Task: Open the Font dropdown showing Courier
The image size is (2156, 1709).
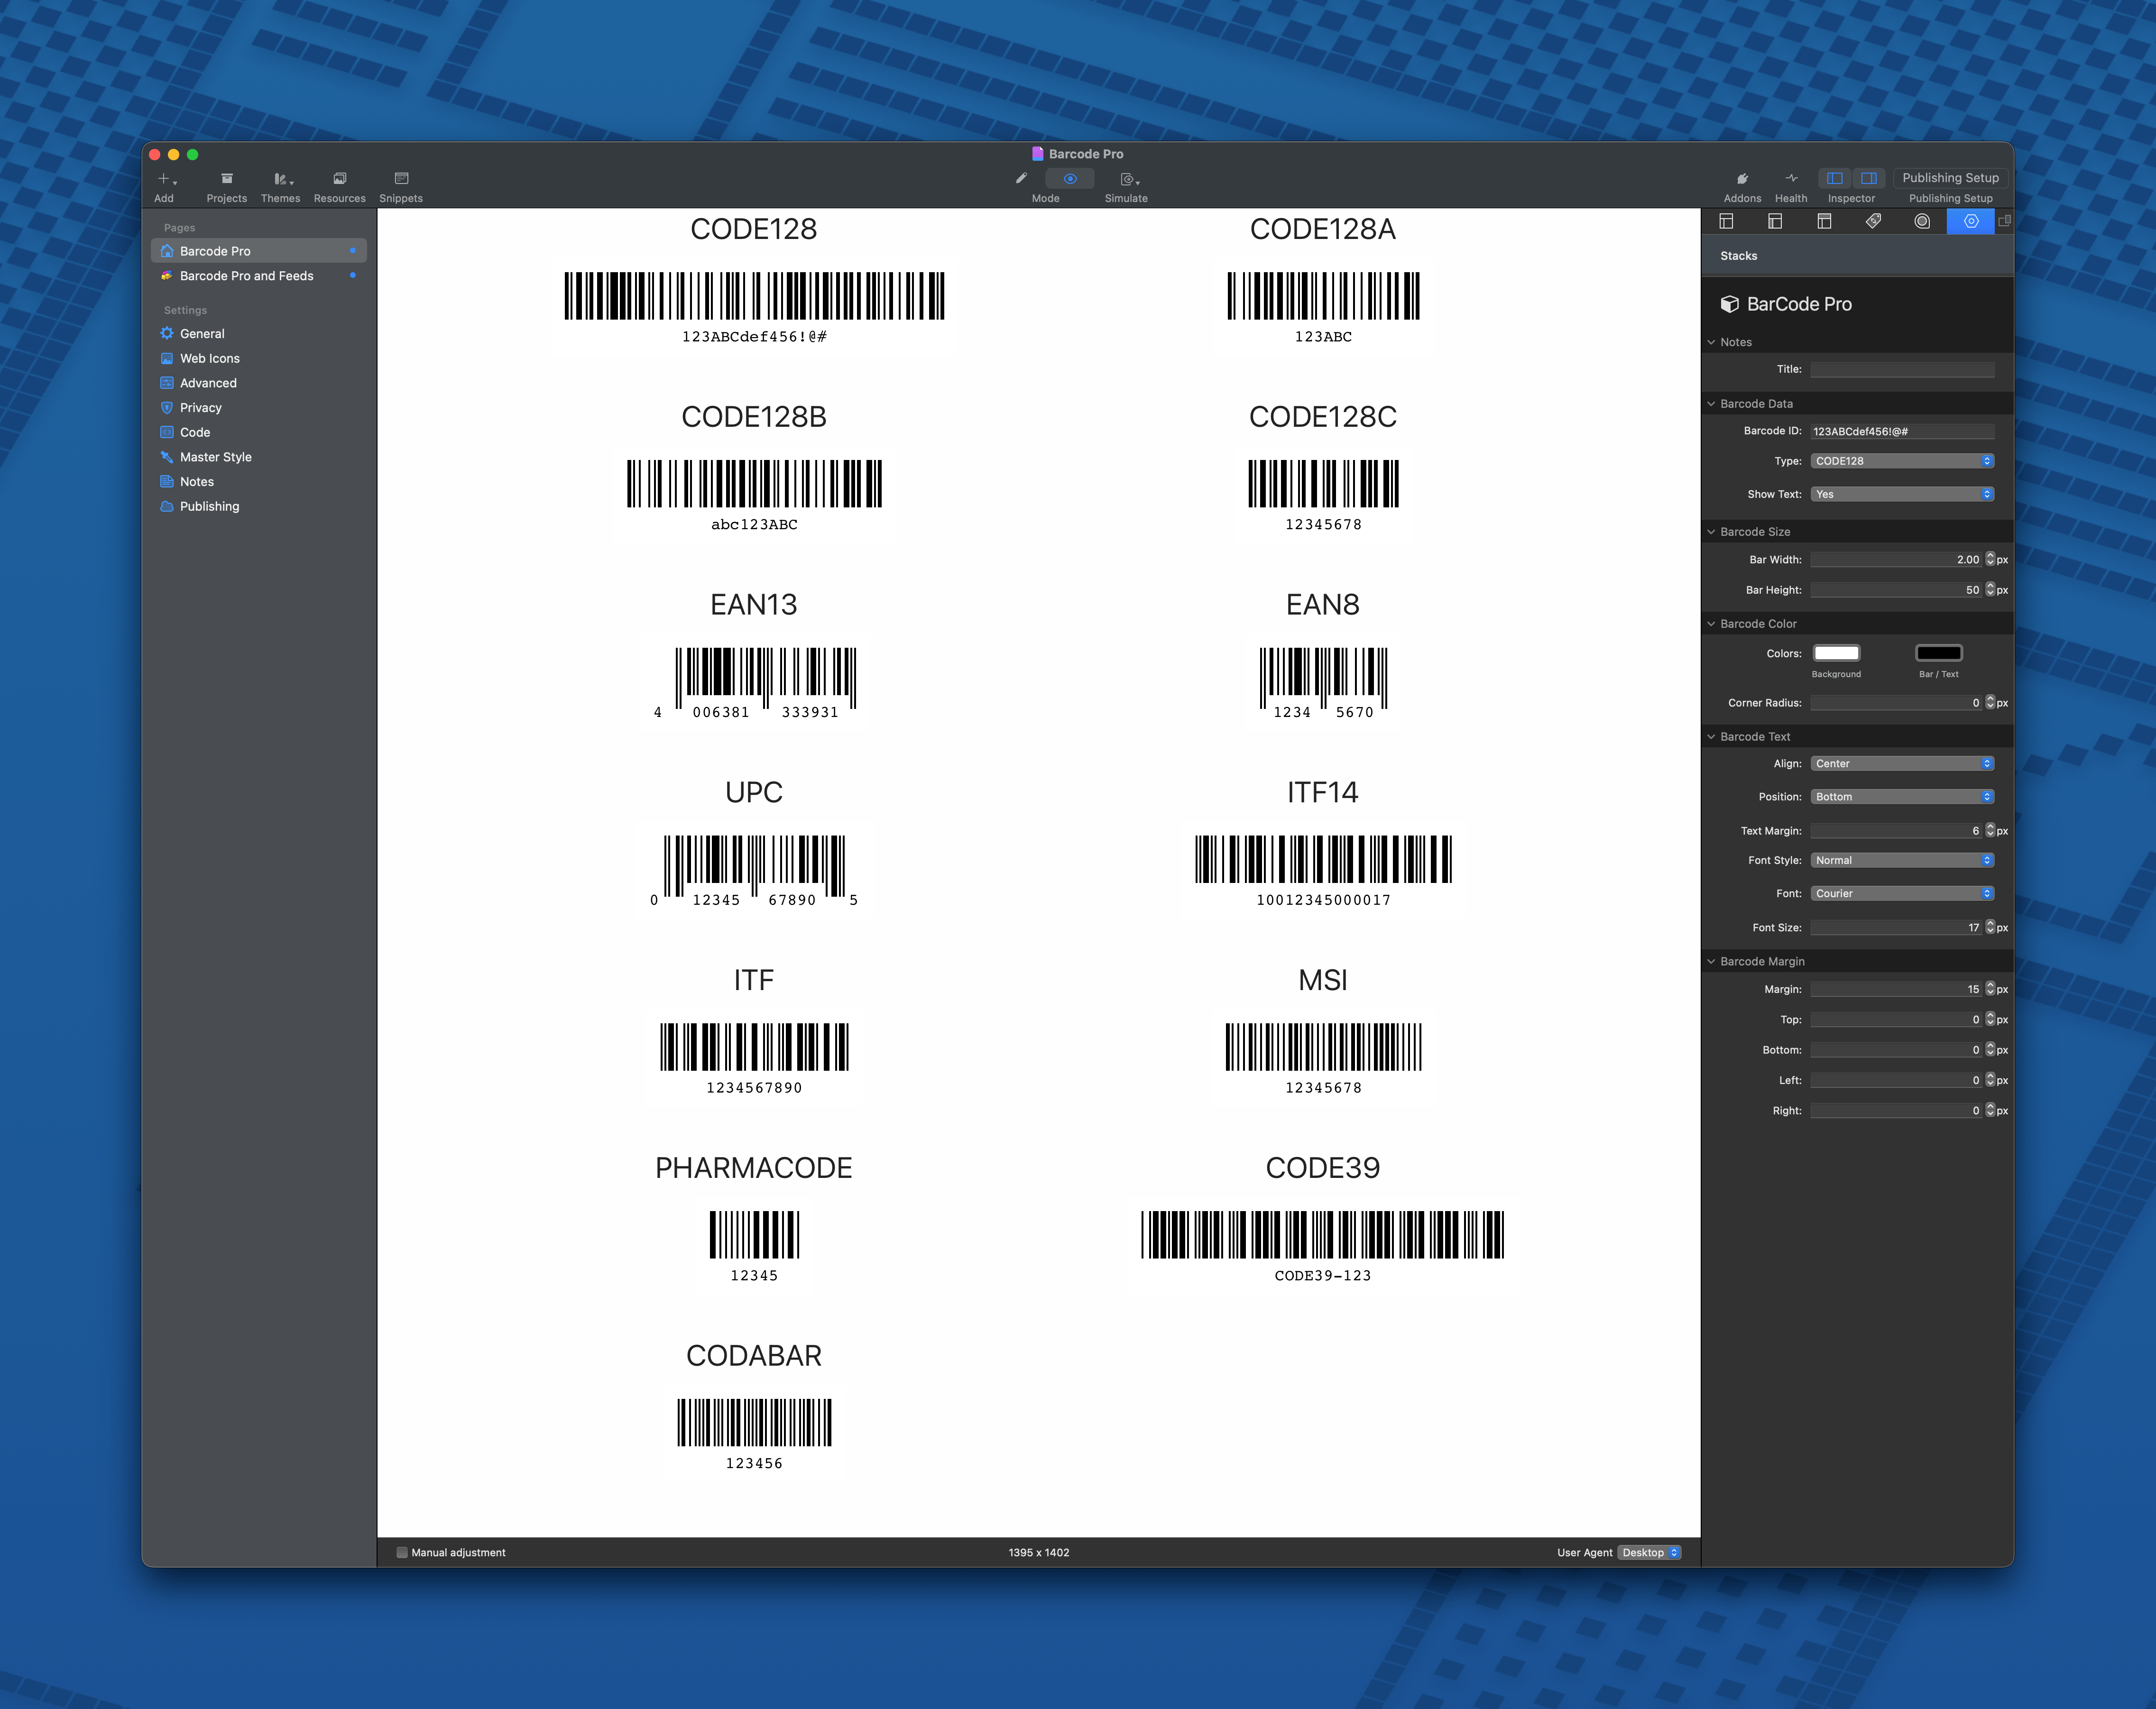Action: point(1901,893)
